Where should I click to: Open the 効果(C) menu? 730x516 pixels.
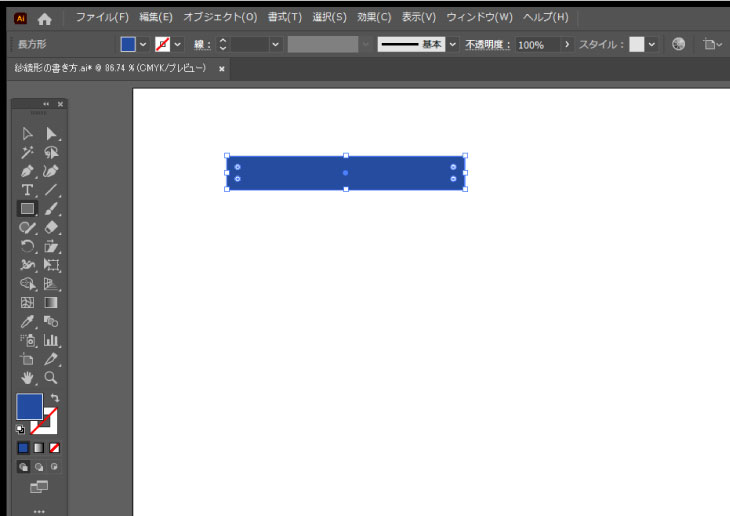point(374,18)
